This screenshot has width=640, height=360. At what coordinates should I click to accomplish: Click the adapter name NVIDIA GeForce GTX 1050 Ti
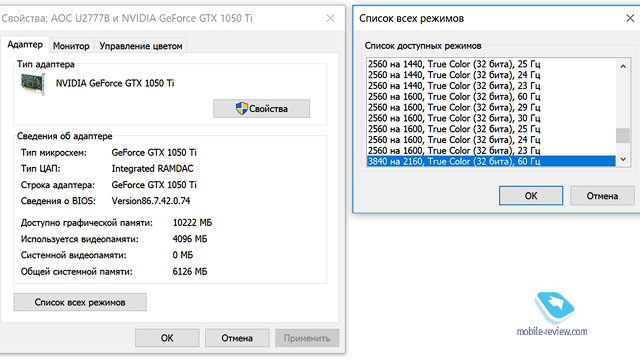[115, 83]
